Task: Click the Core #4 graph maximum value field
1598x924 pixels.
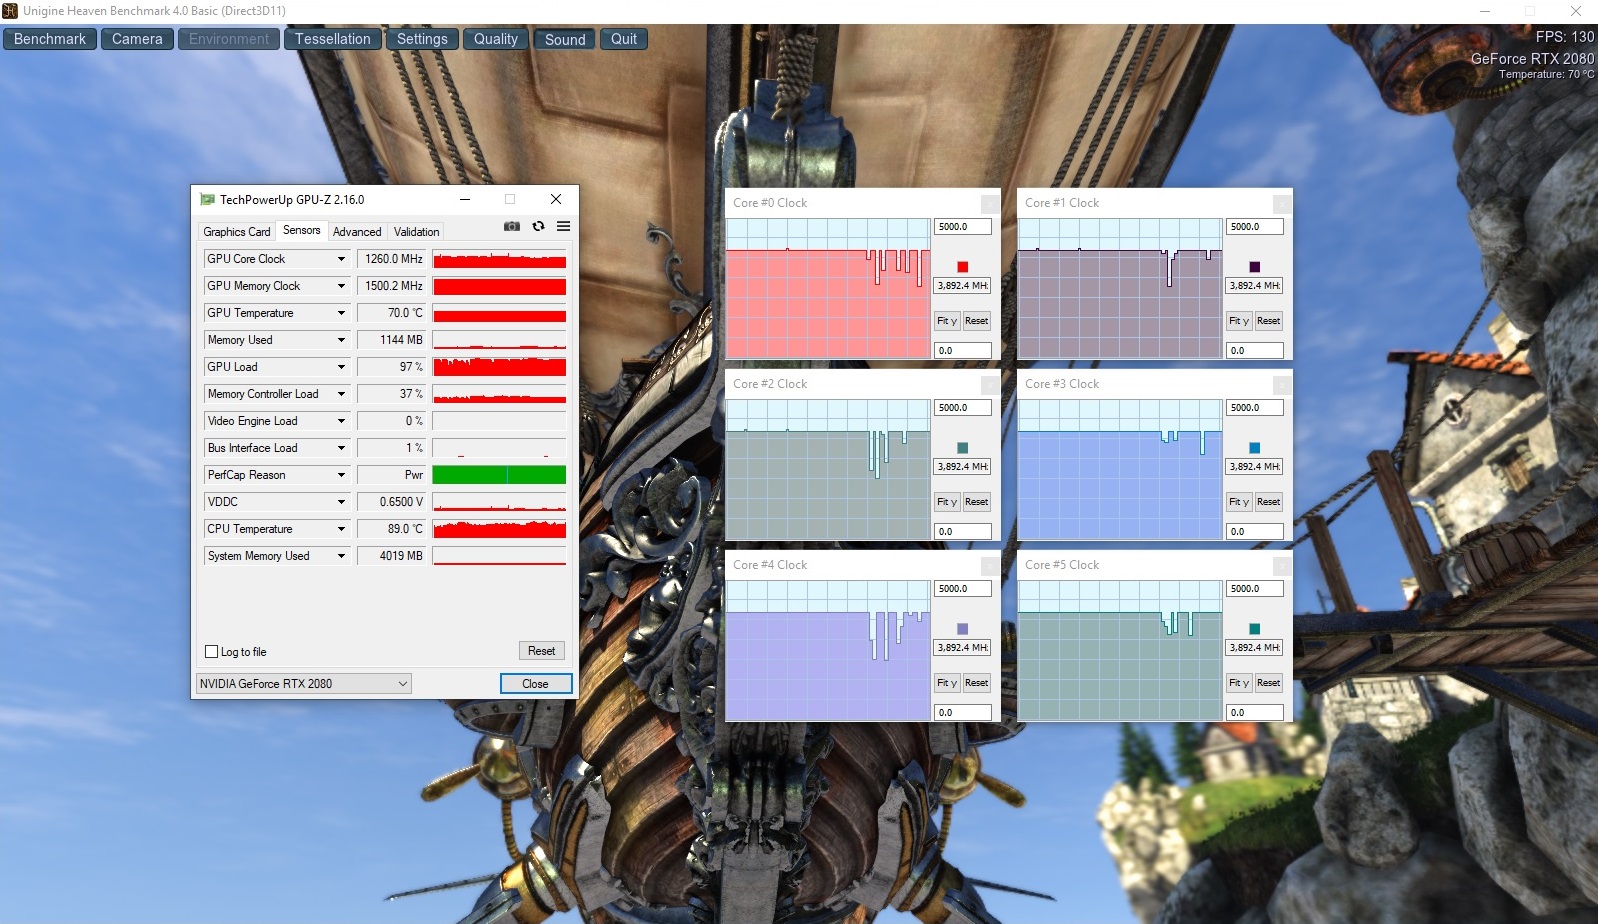Action: (963, 589)
